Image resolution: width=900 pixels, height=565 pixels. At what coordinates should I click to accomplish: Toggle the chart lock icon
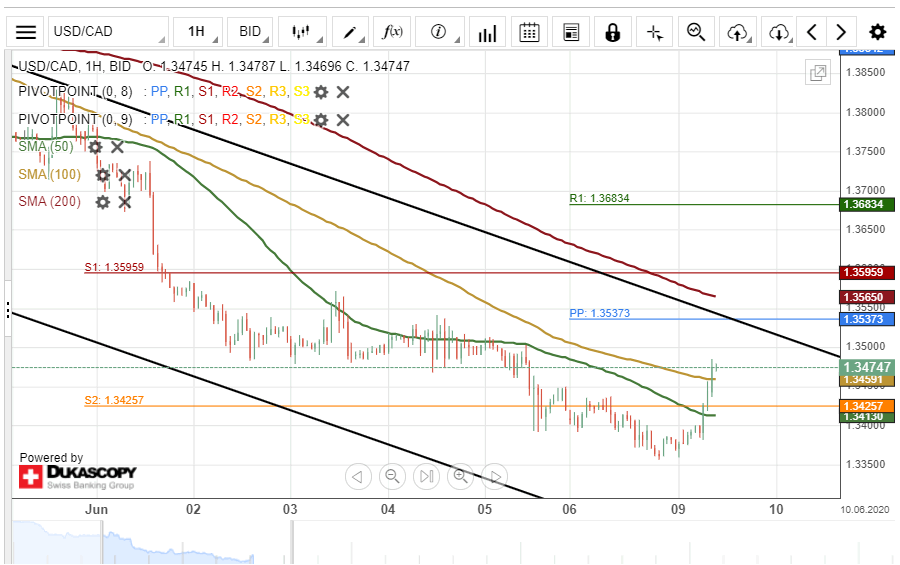tap(613, 32)
